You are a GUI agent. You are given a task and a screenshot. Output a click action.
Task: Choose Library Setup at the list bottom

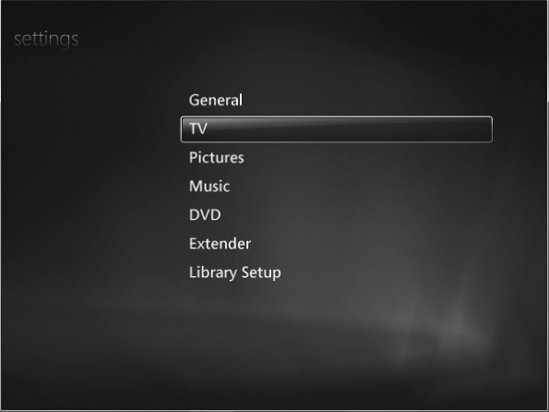click(235, 273)
